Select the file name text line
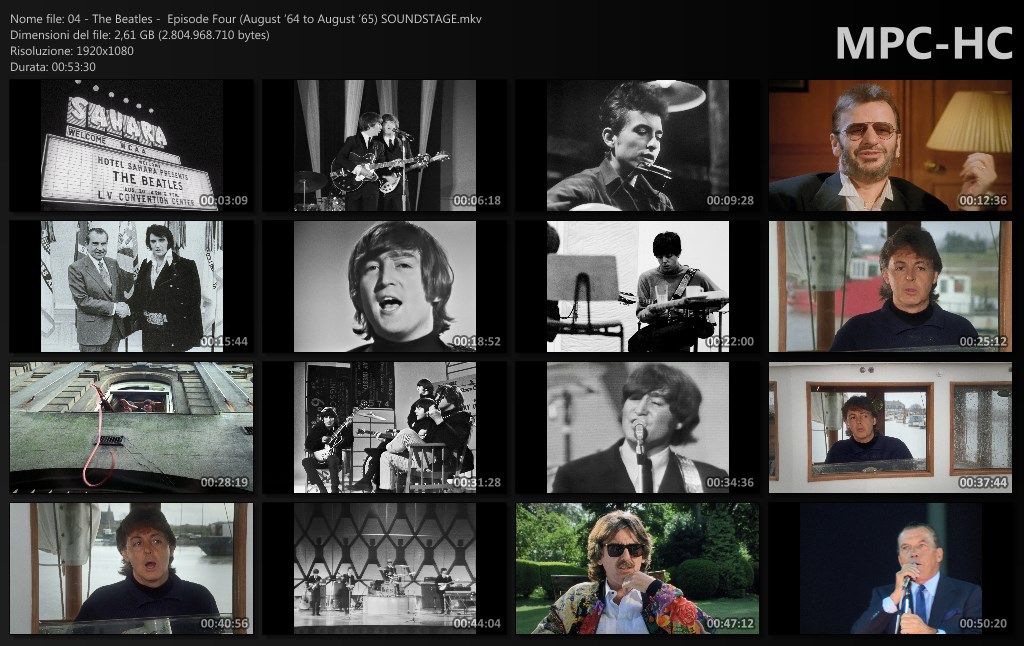 coord(245,19)
